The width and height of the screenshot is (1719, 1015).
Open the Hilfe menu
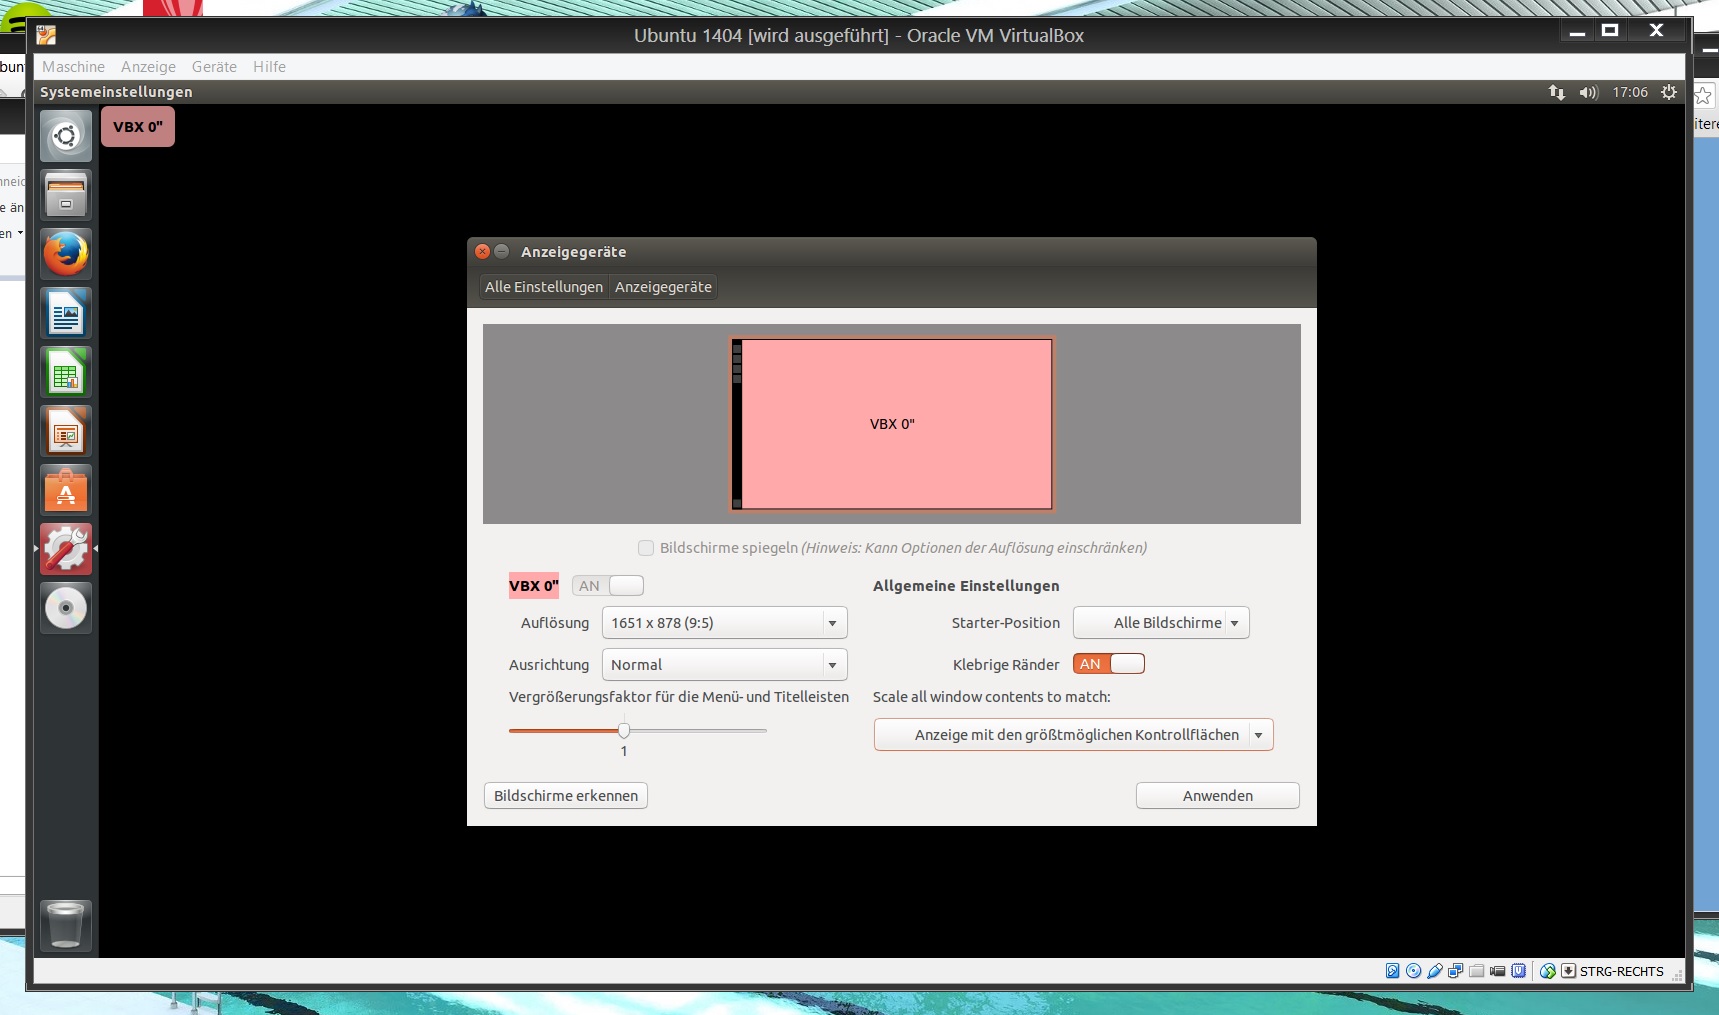(269, 67)
